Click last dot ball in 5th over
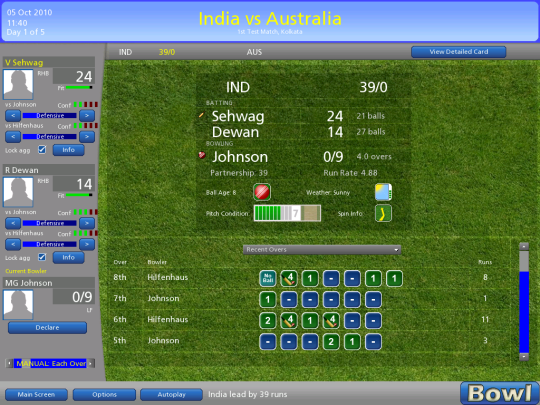Image resolution: width=540 pixels, height=405 pixels. click(x=373, y=342)
